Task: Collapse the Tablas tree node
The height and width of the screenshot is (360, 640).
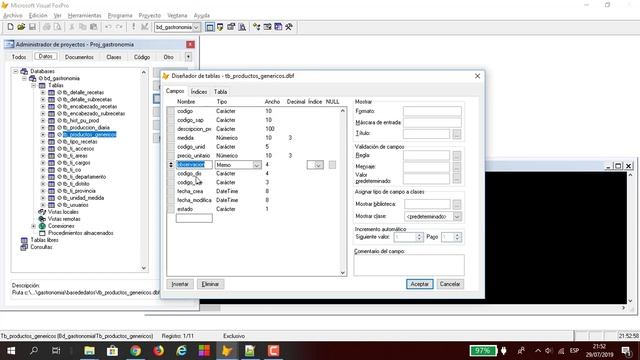Action: point(33,86)
